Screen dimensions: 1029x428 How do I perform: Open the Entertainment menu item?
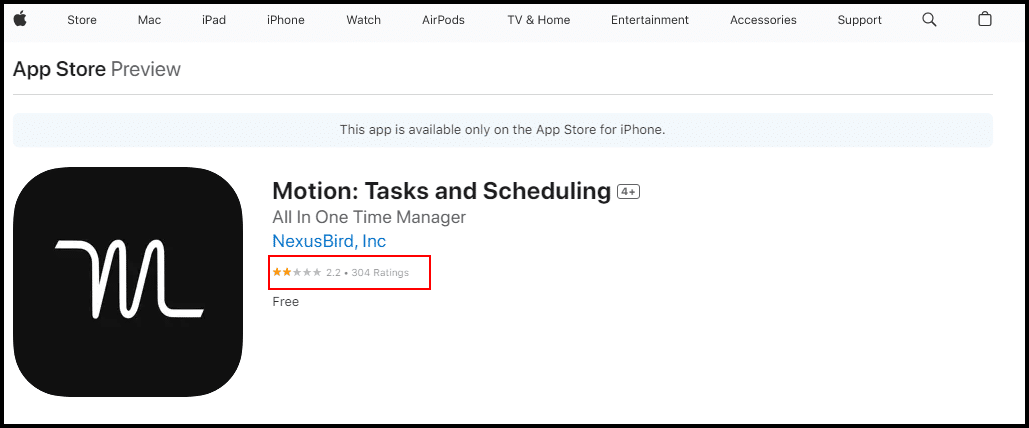[x=650, y=20]
